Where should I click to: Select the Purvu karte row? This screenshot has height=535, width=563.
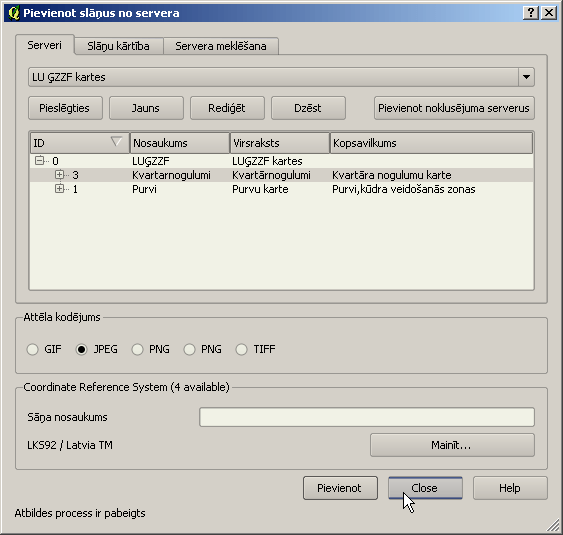point(282,189)
